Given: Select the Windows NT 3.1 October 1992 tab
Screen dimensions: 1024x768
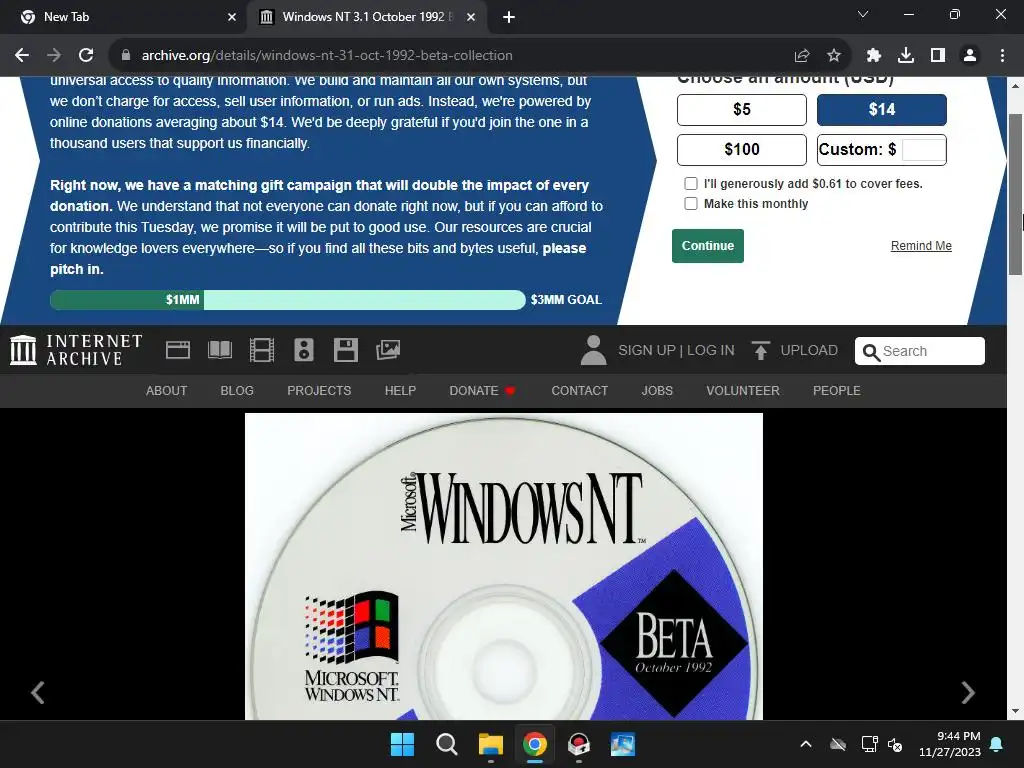Looking at the screenshot, I should point(367,17).
